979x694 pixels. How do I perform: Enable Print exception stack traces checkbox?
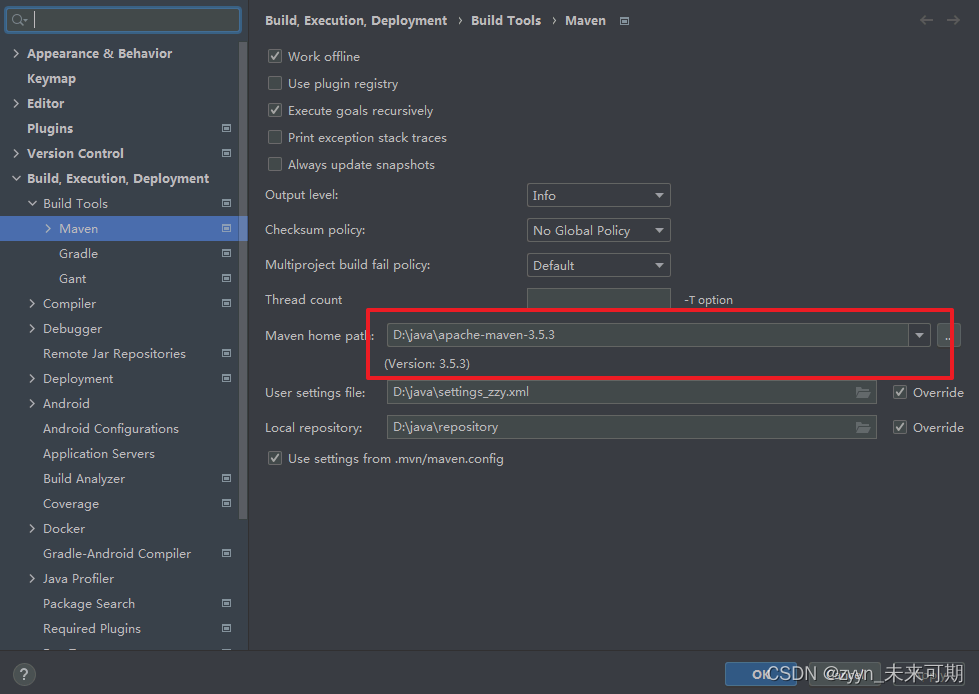point(275,137)
